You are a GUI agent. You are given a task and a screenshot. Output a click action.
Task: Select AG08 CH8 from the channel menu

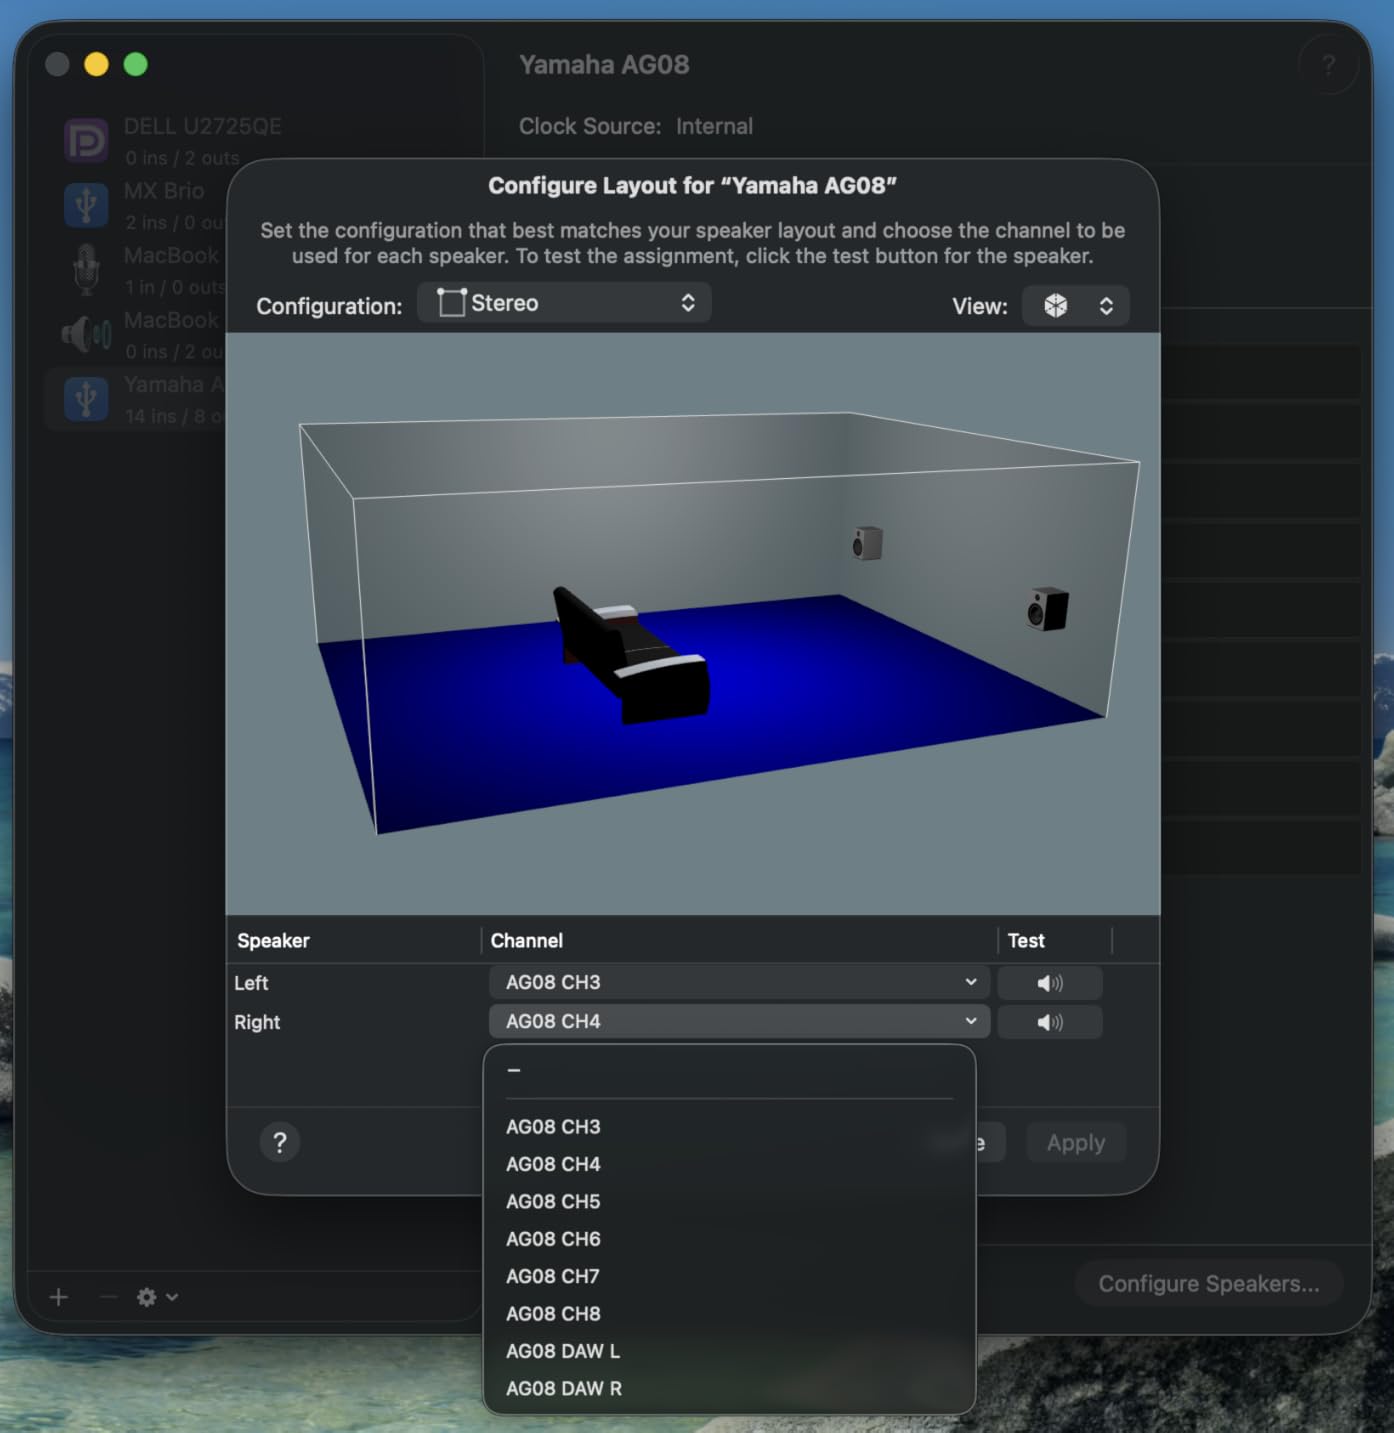(x=729, y=1314)
